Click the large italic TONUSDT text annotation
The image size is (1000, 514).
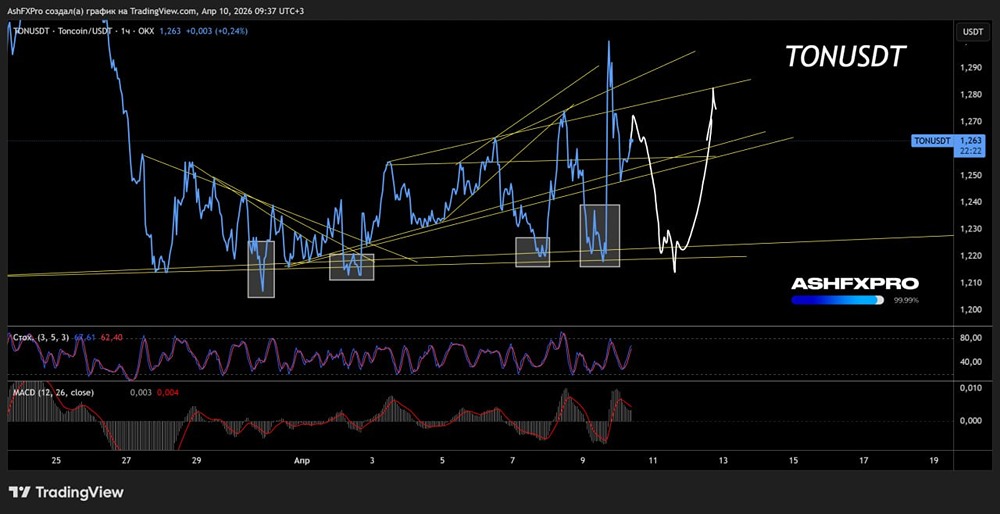(844, 57)
